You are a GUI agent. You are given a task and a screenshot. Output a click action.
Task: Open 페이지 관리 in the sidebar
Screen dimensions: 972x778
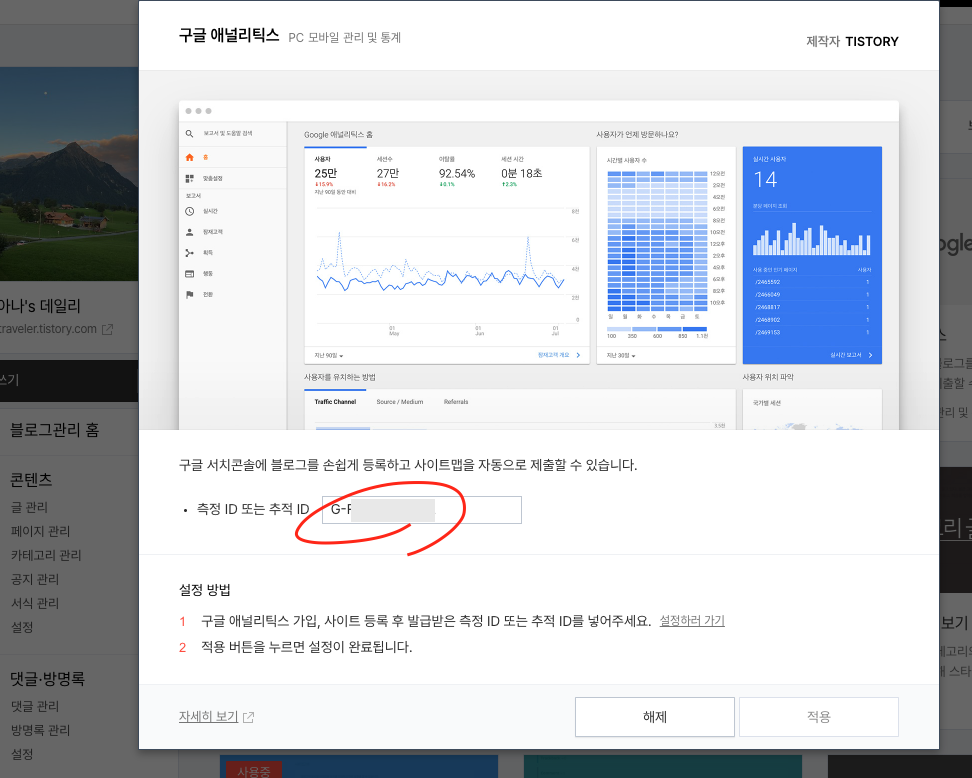click(x=40, y=531)
